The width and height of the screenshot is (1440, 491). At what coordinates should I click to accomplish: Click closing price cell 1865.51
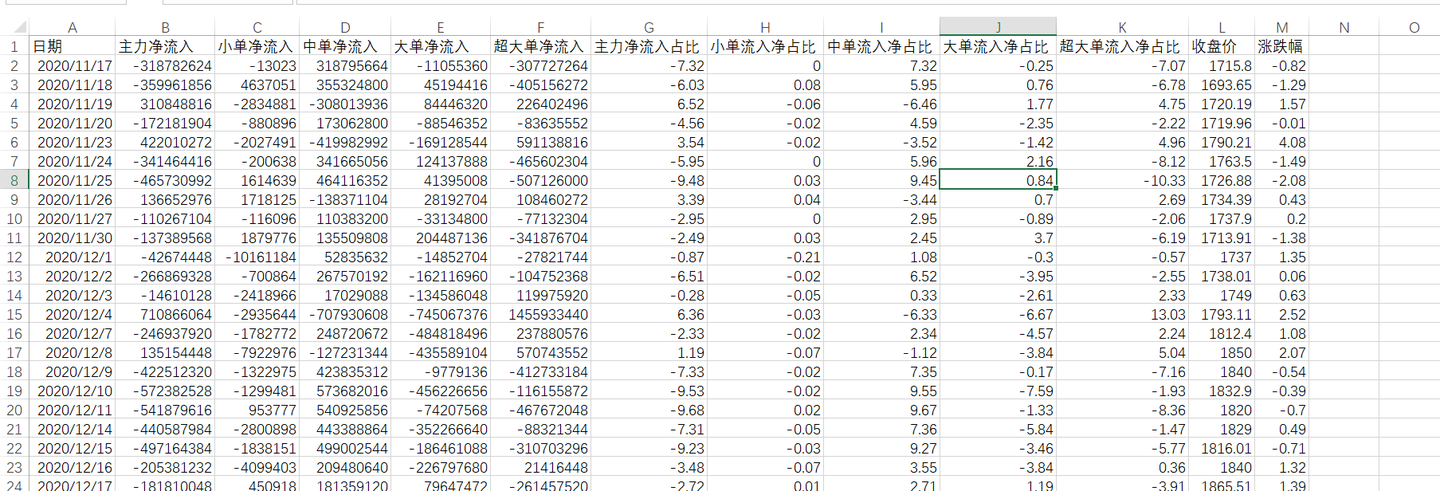1221,485
